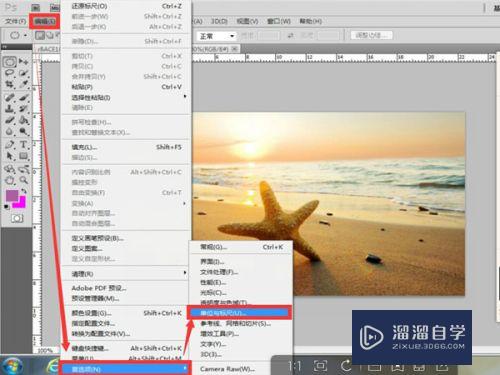Select the Move tool
The height and width of the screenshot is (375, 500).
pos(24,62)
